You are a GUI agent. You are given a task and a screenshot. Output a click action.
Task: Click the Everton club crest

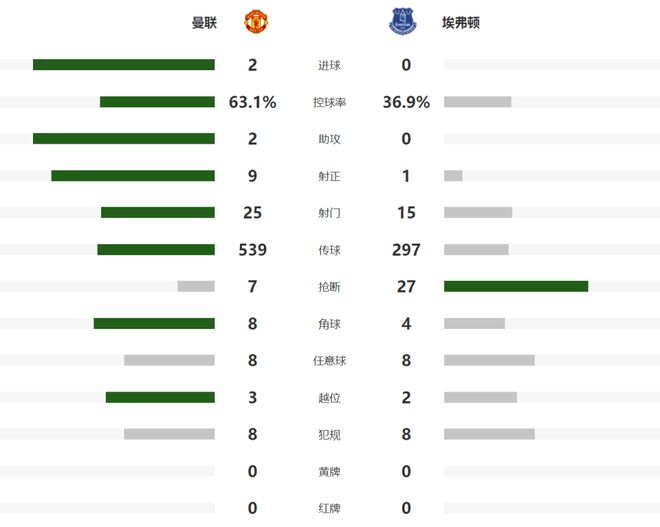pyautogui.click(x=401, y=21)
